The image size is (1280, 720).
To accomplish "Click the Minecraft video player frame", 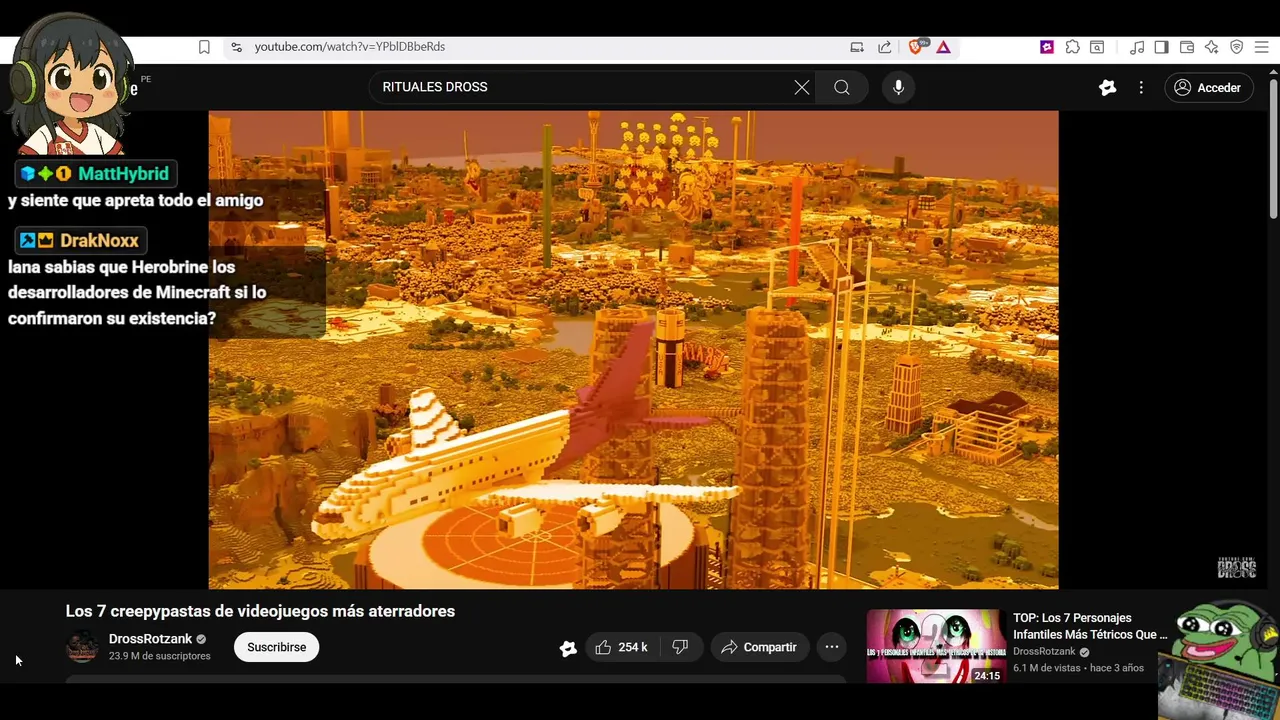I will pyautogui.click(x=633, y=350).
